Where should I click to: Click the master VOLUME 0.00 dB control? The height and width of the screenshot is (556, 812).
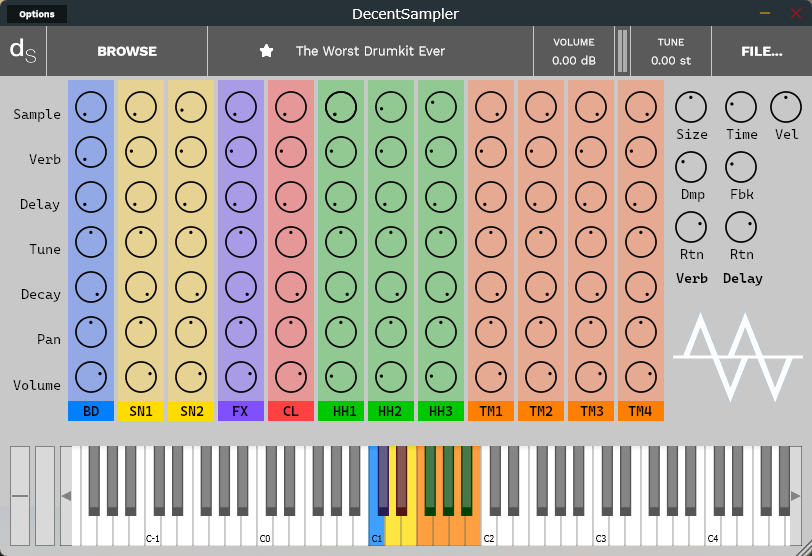point(574,51)
